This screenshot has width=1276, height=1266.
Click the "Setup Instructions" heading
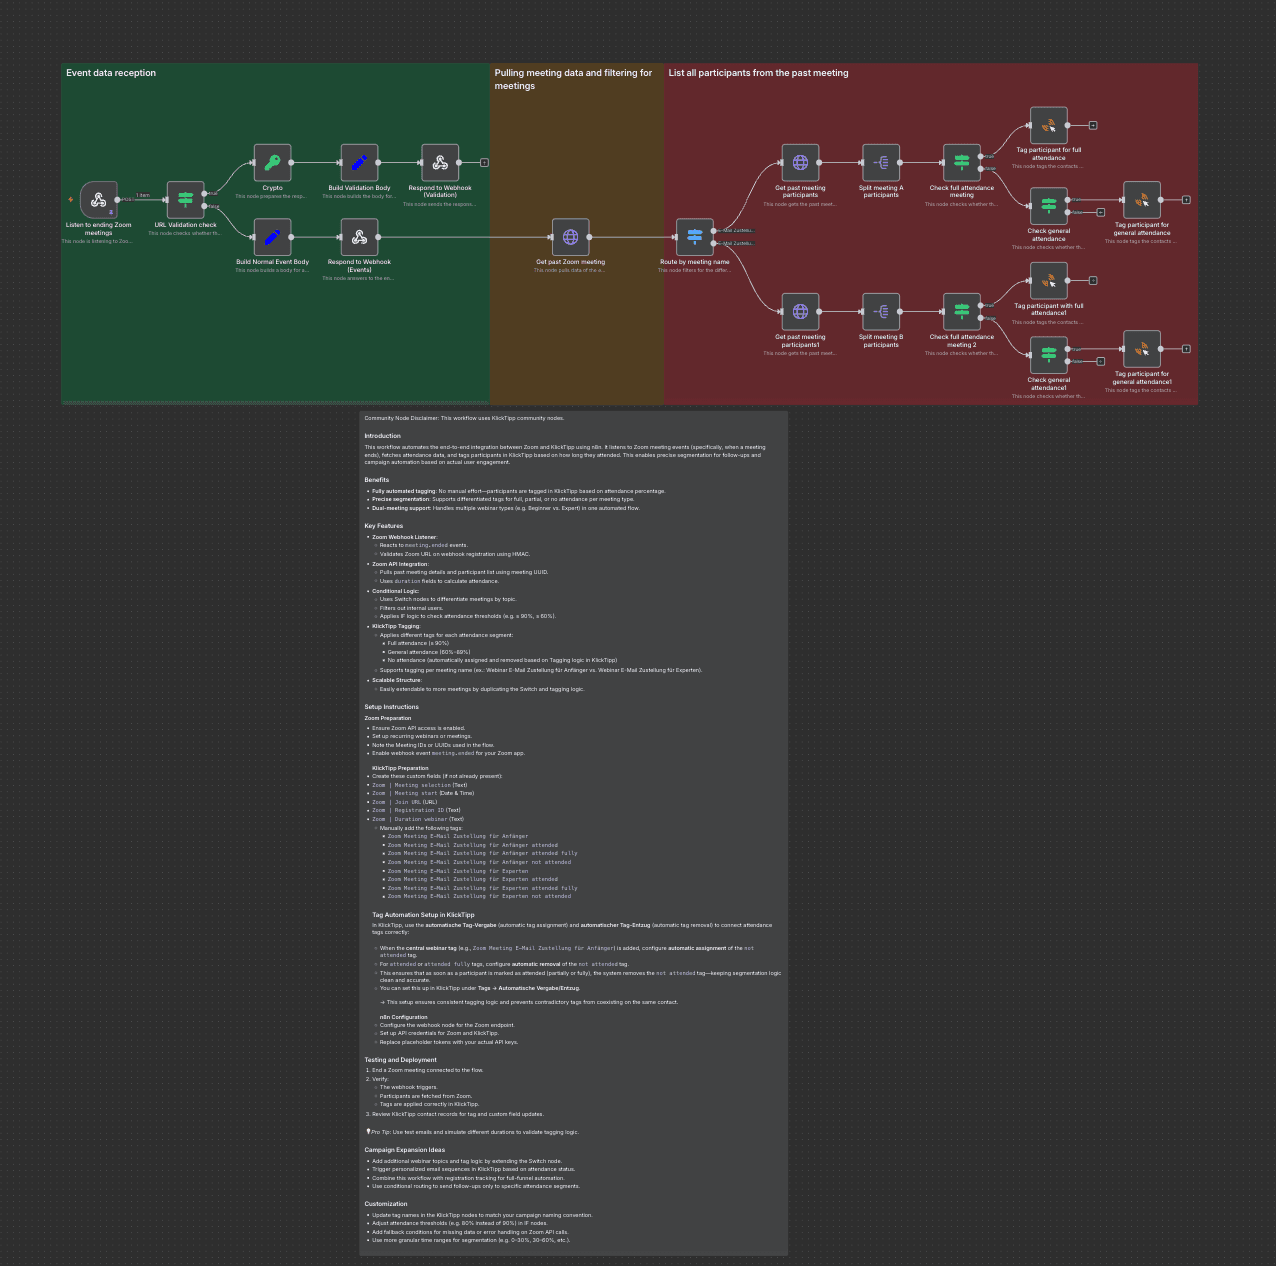pos(391,707)
